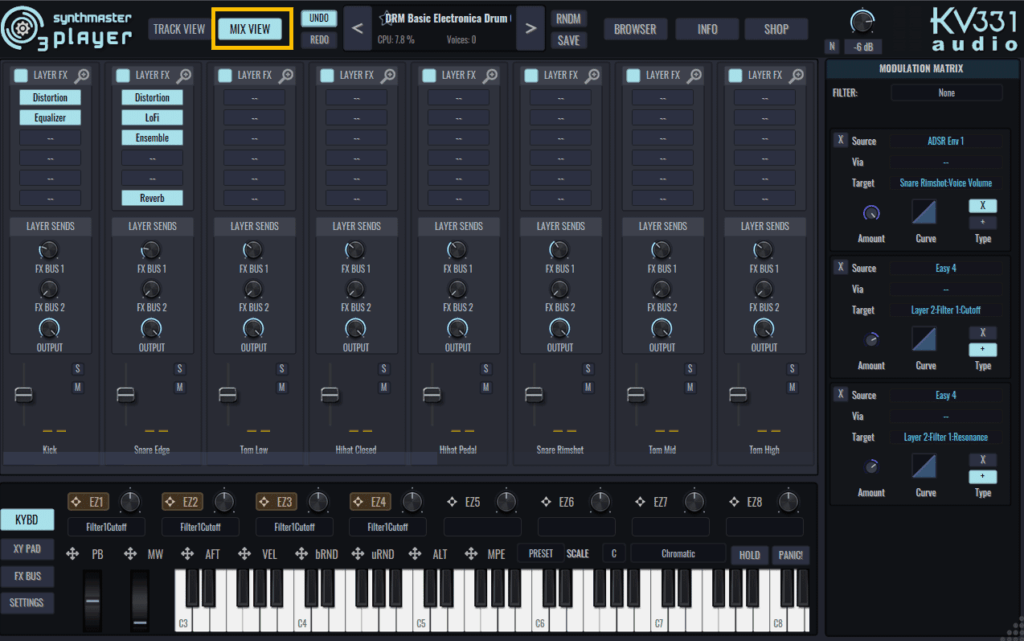Open the Chromatic scale dropdown

678,554
